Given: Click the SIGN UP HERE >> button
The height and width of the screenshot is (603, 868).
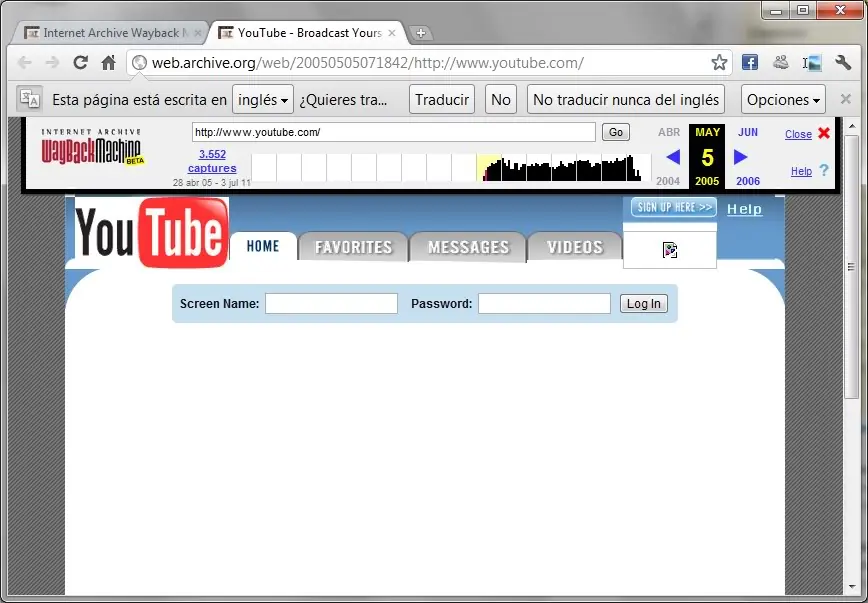Looking at the screenshot, I should pos(674,208).
